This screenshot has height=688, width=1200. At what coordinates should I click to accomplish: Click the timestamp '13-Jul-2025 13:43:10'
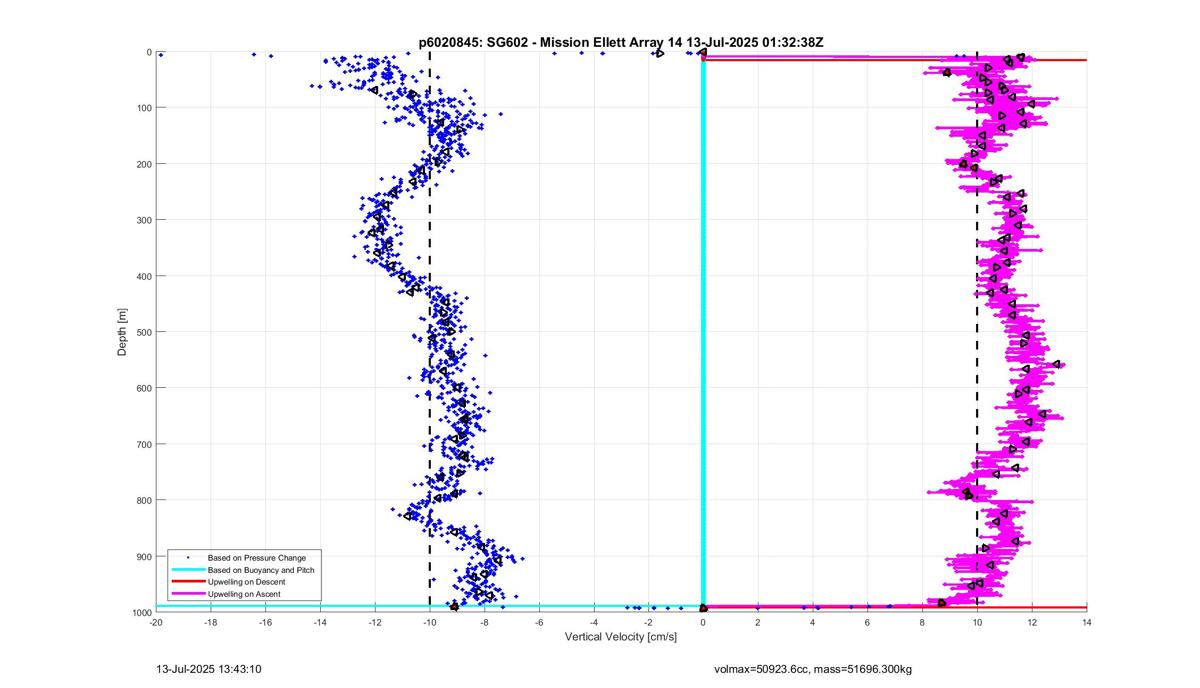coord(210,668)
